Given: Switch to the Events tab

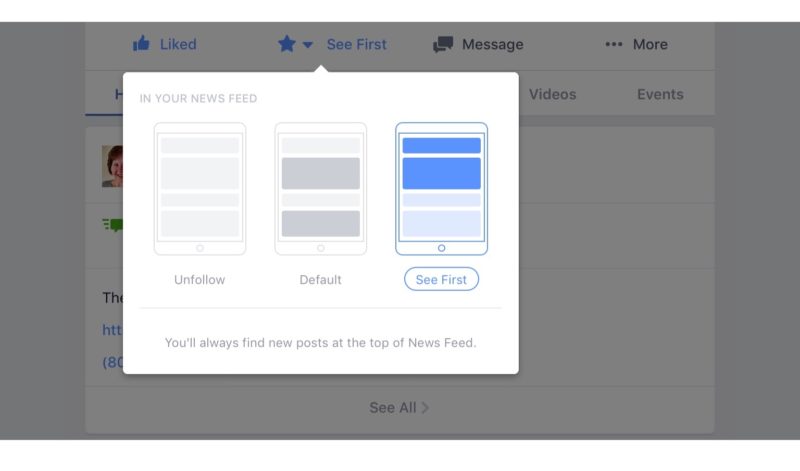Looking at the screenshot, I should 660,94.
